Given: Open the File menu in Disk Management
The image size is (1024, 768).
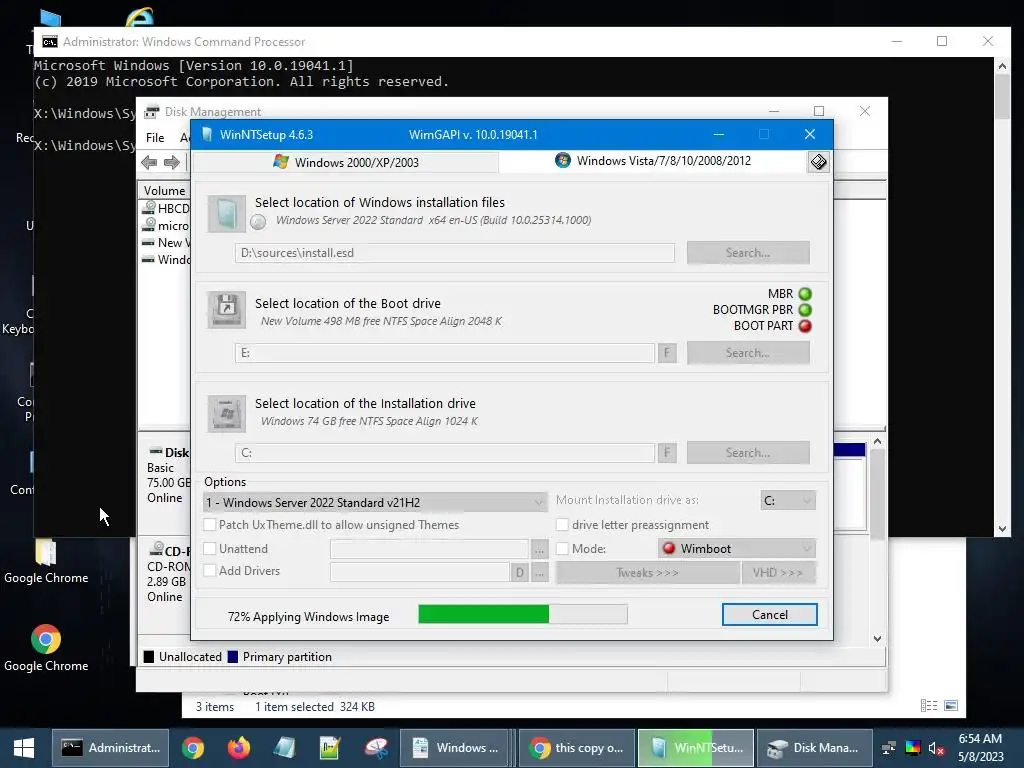Looking at the screenshot, I should tap(155, 138).
